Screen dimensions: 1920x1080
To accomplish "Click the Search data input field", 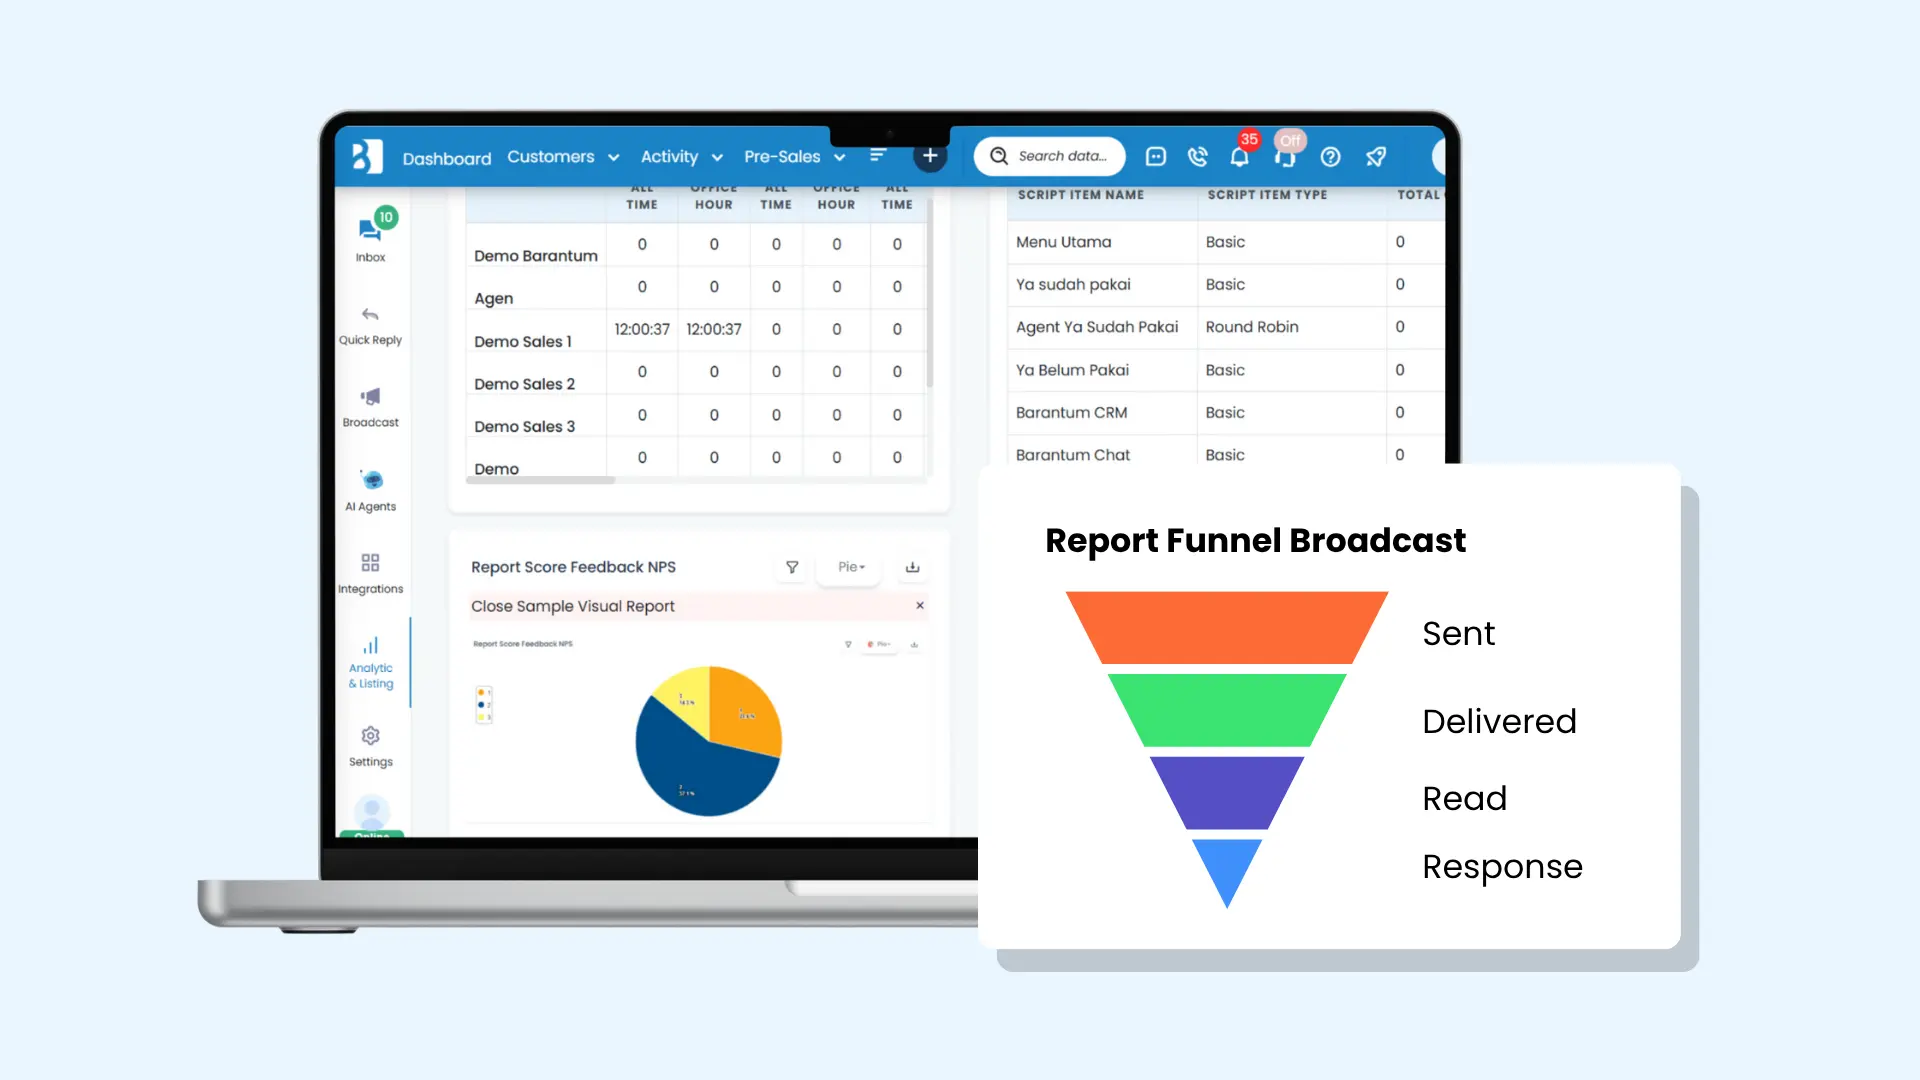I will (1061, 156).
